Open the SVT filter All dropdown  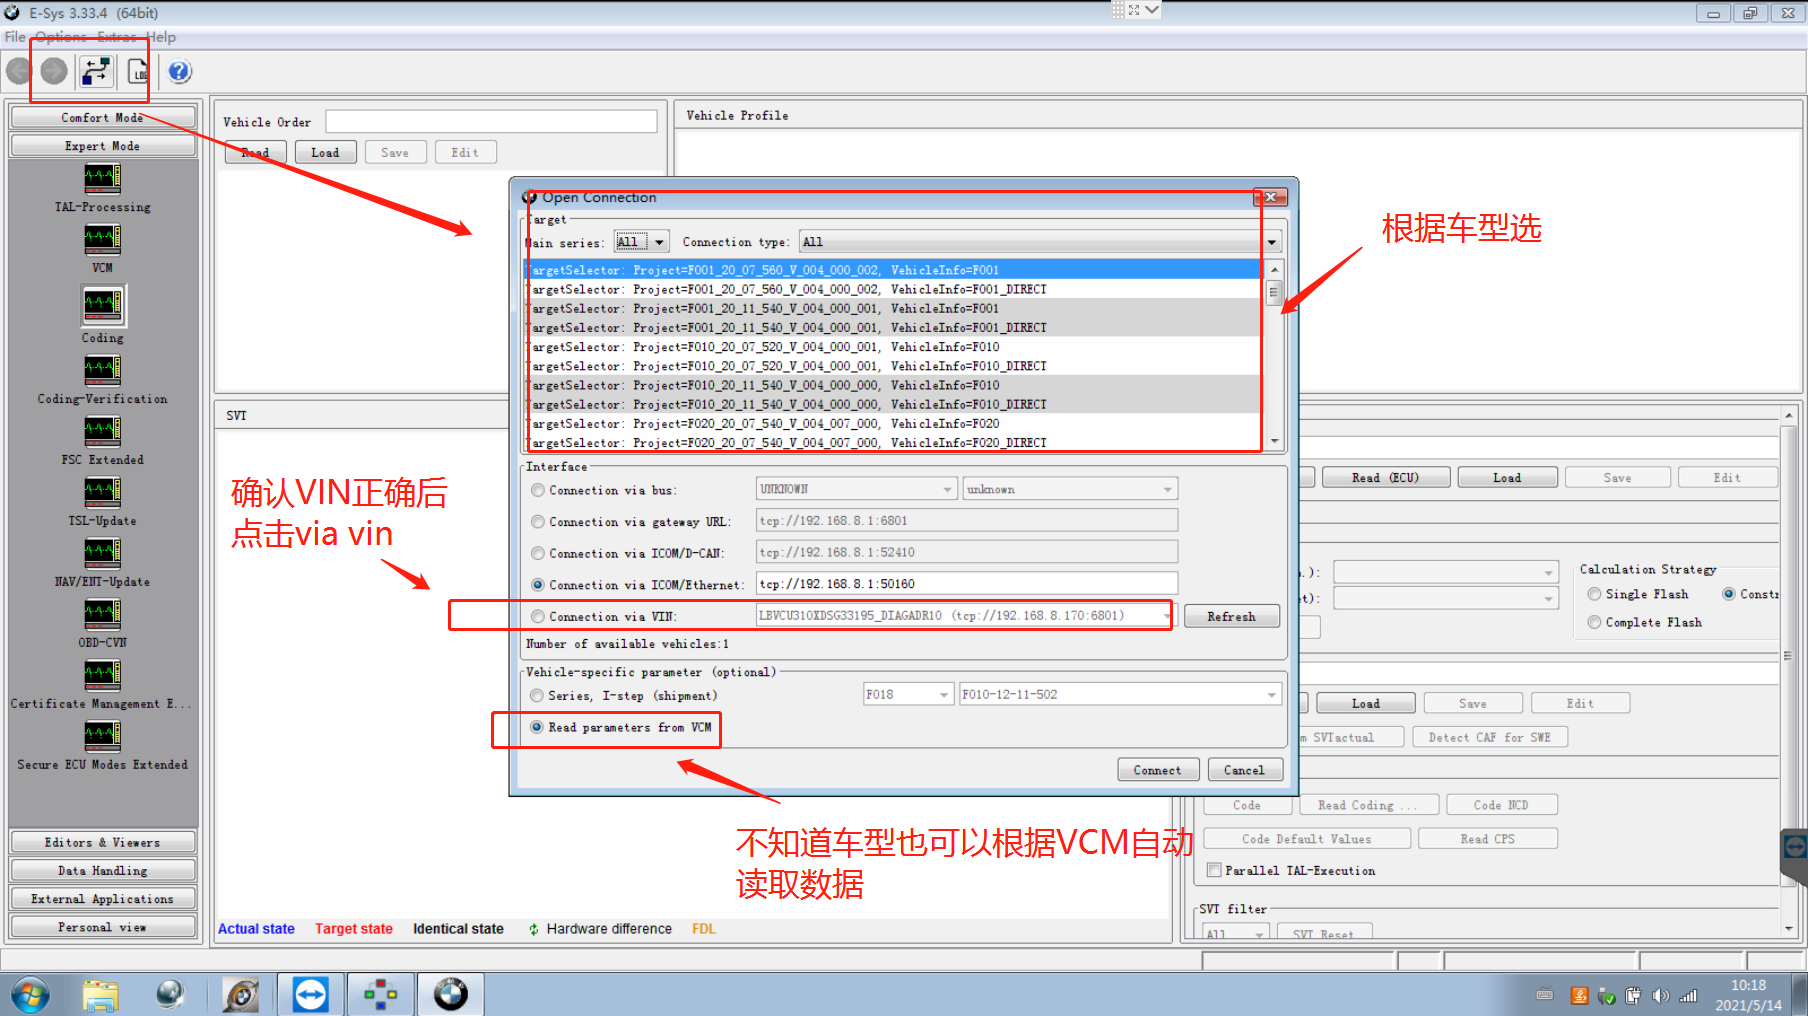pyautogui.click(x=1235, y=933)
